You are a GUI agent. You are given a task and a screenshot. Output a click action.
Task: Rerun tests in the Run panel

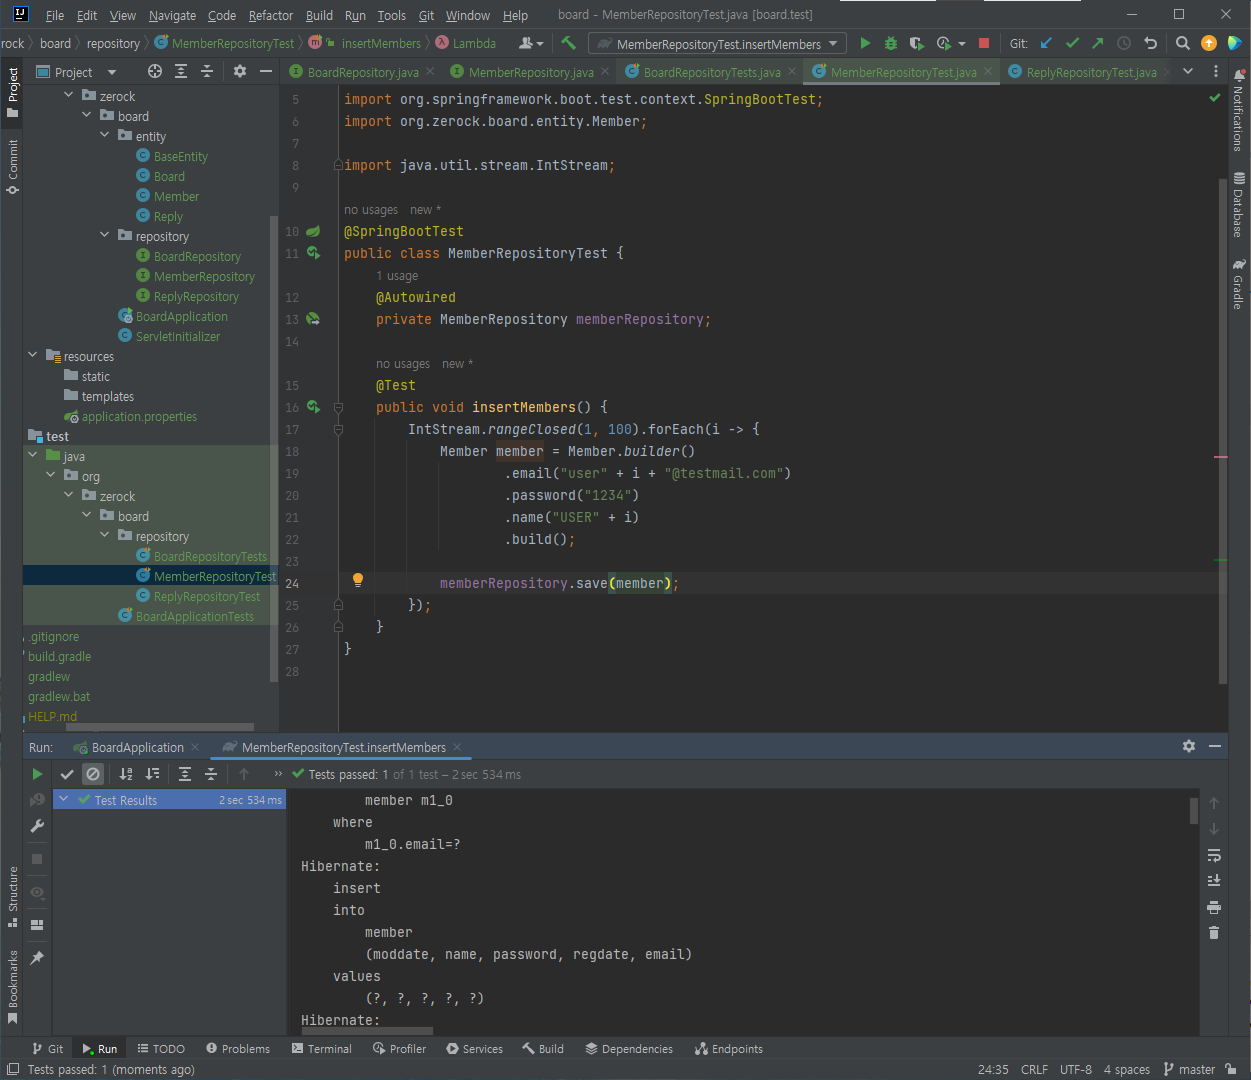coord(37,774)
